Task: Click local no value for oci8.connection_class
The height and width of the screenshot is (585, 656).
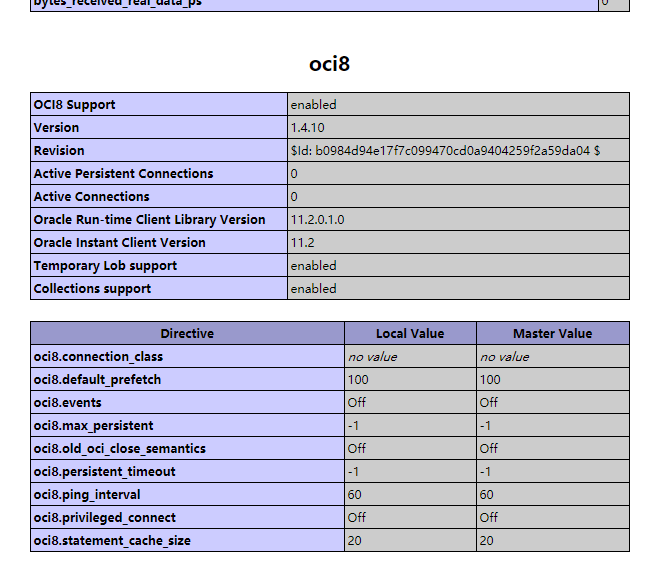Action: point(372,357)
